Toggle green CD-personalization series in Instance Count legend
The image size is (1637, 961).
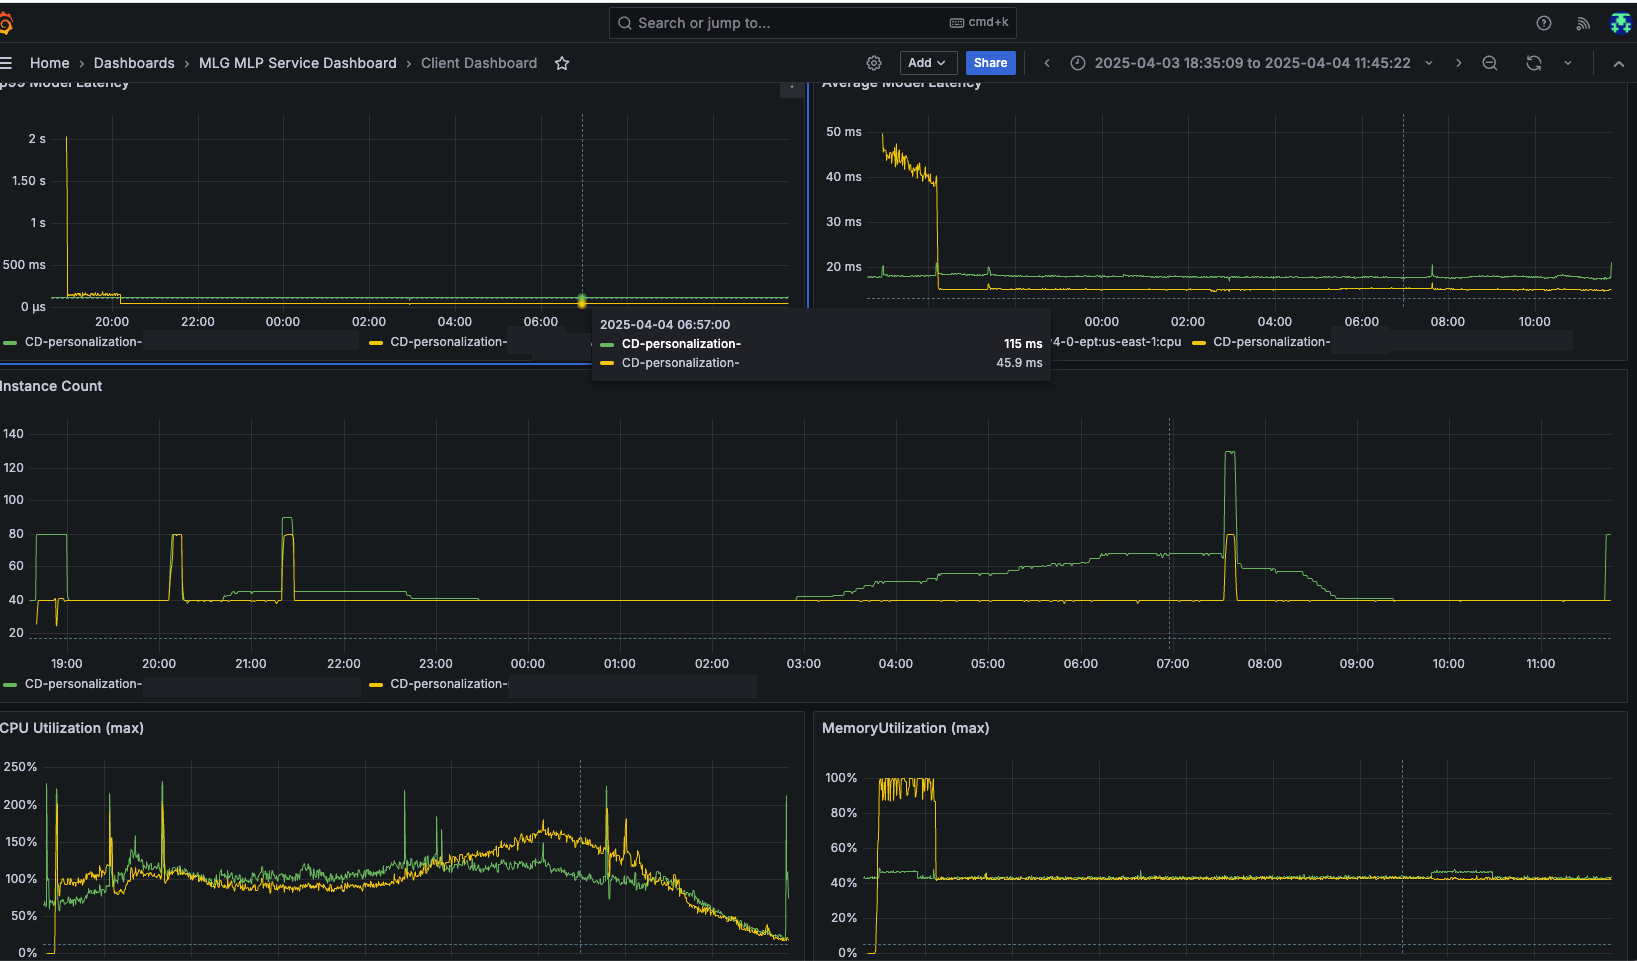pyautogui.click(x=83, y=684)
